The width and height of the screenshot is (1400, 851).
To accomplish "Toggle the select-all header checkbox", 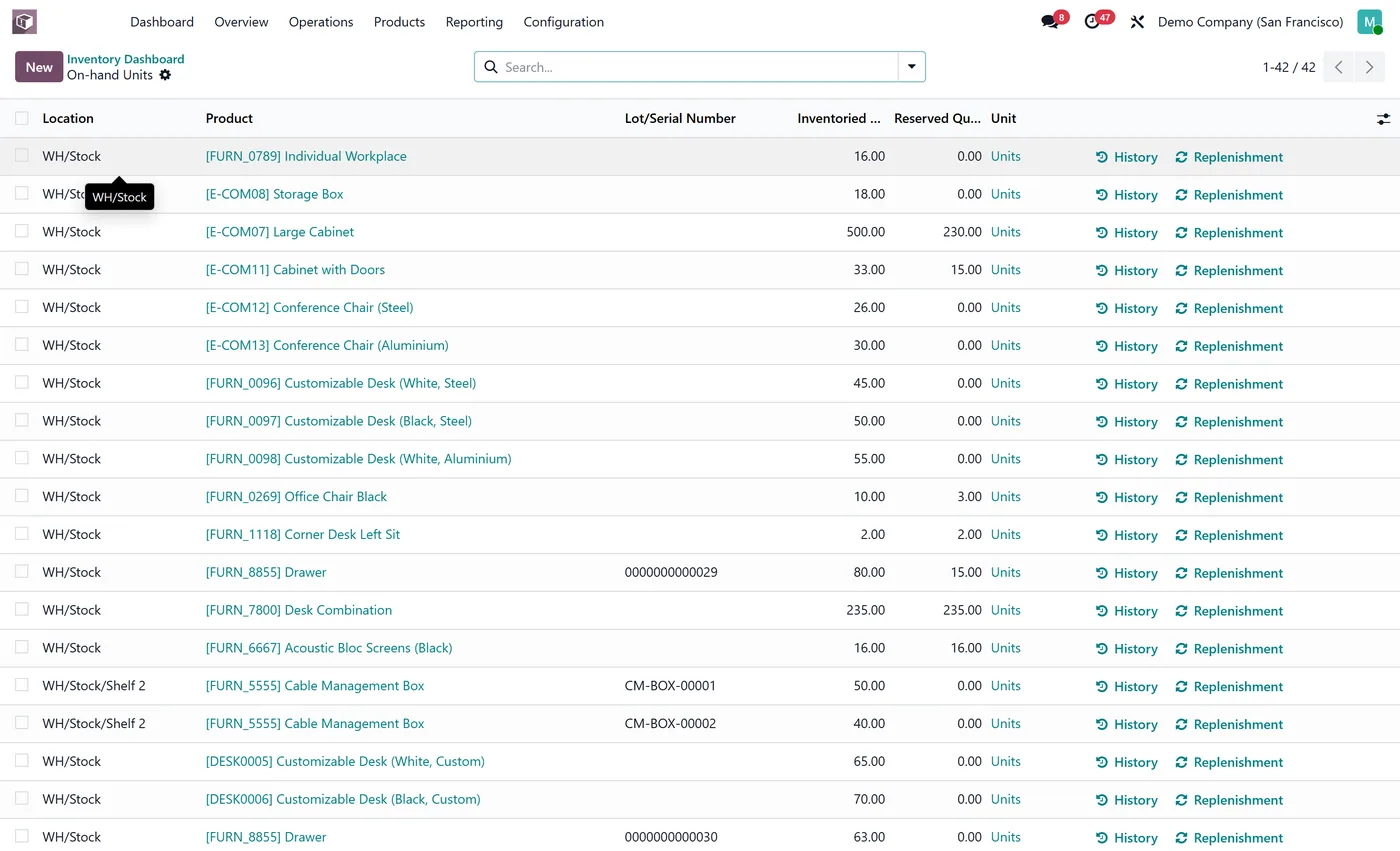I will [x=22, y=118].
